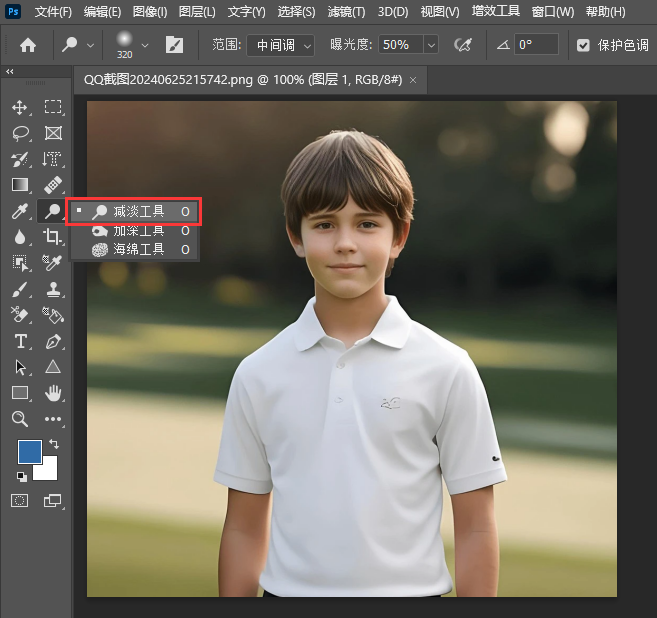Image resolution: width=657 pixels, height=618 pixels.
Task: Toggle Quick Mask mode
Action: (20, 501)
